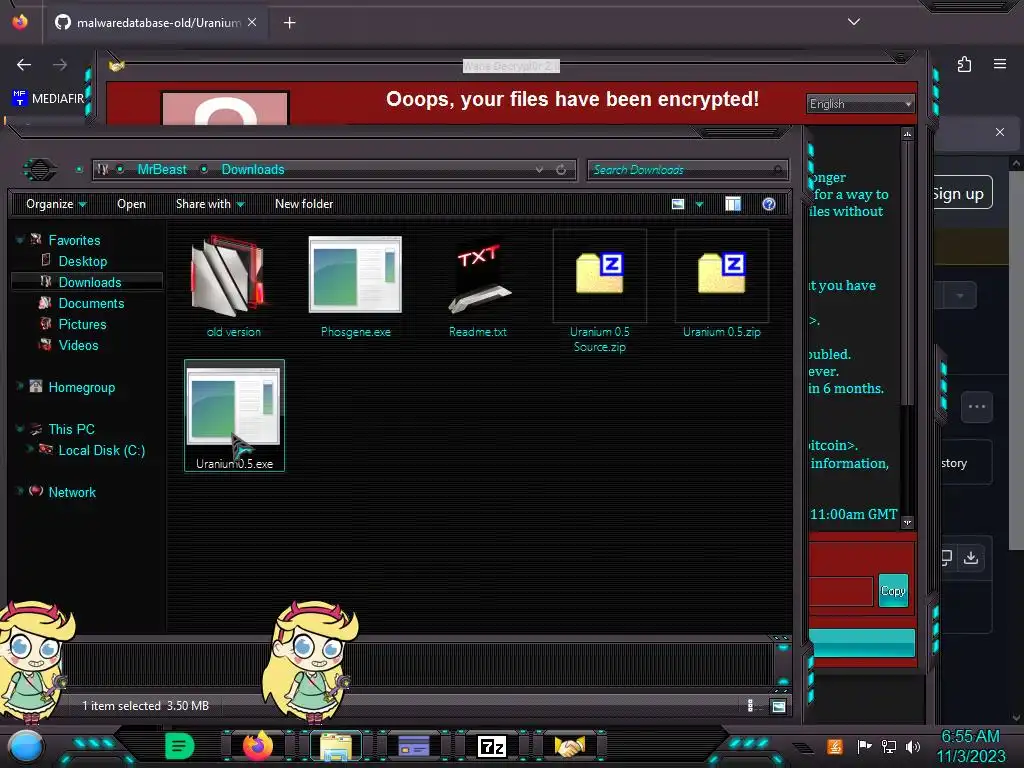Select the Readme.txt file

pyautogui.click(x=478, y=287)
